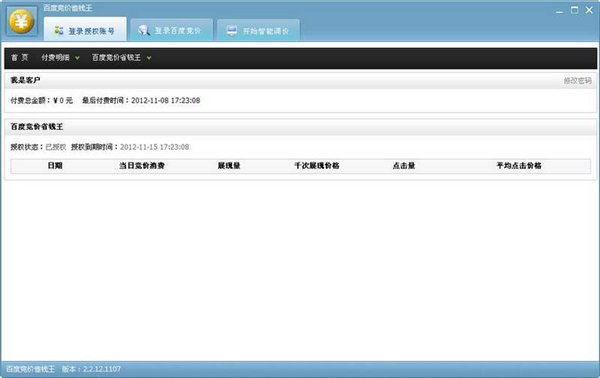
Task: Click the expiry time 2012-11-15 17:23:08
Action: point(155,147)
